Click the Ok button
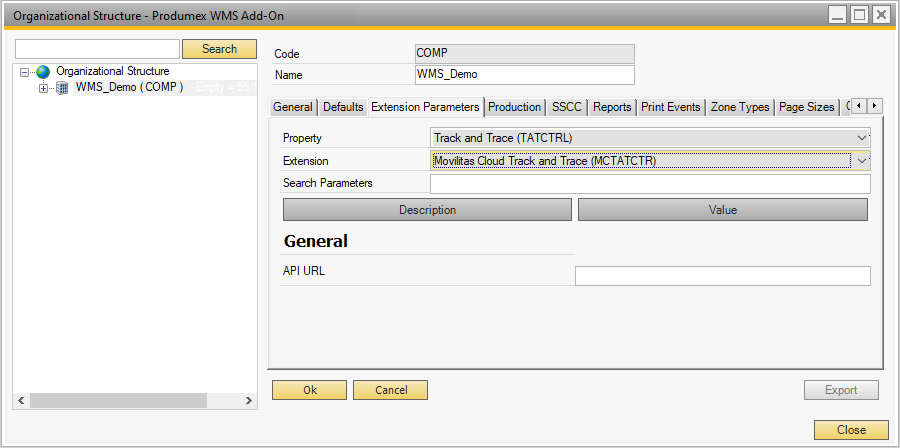Viewport: 900px width, 448px height. coord(310,390)
